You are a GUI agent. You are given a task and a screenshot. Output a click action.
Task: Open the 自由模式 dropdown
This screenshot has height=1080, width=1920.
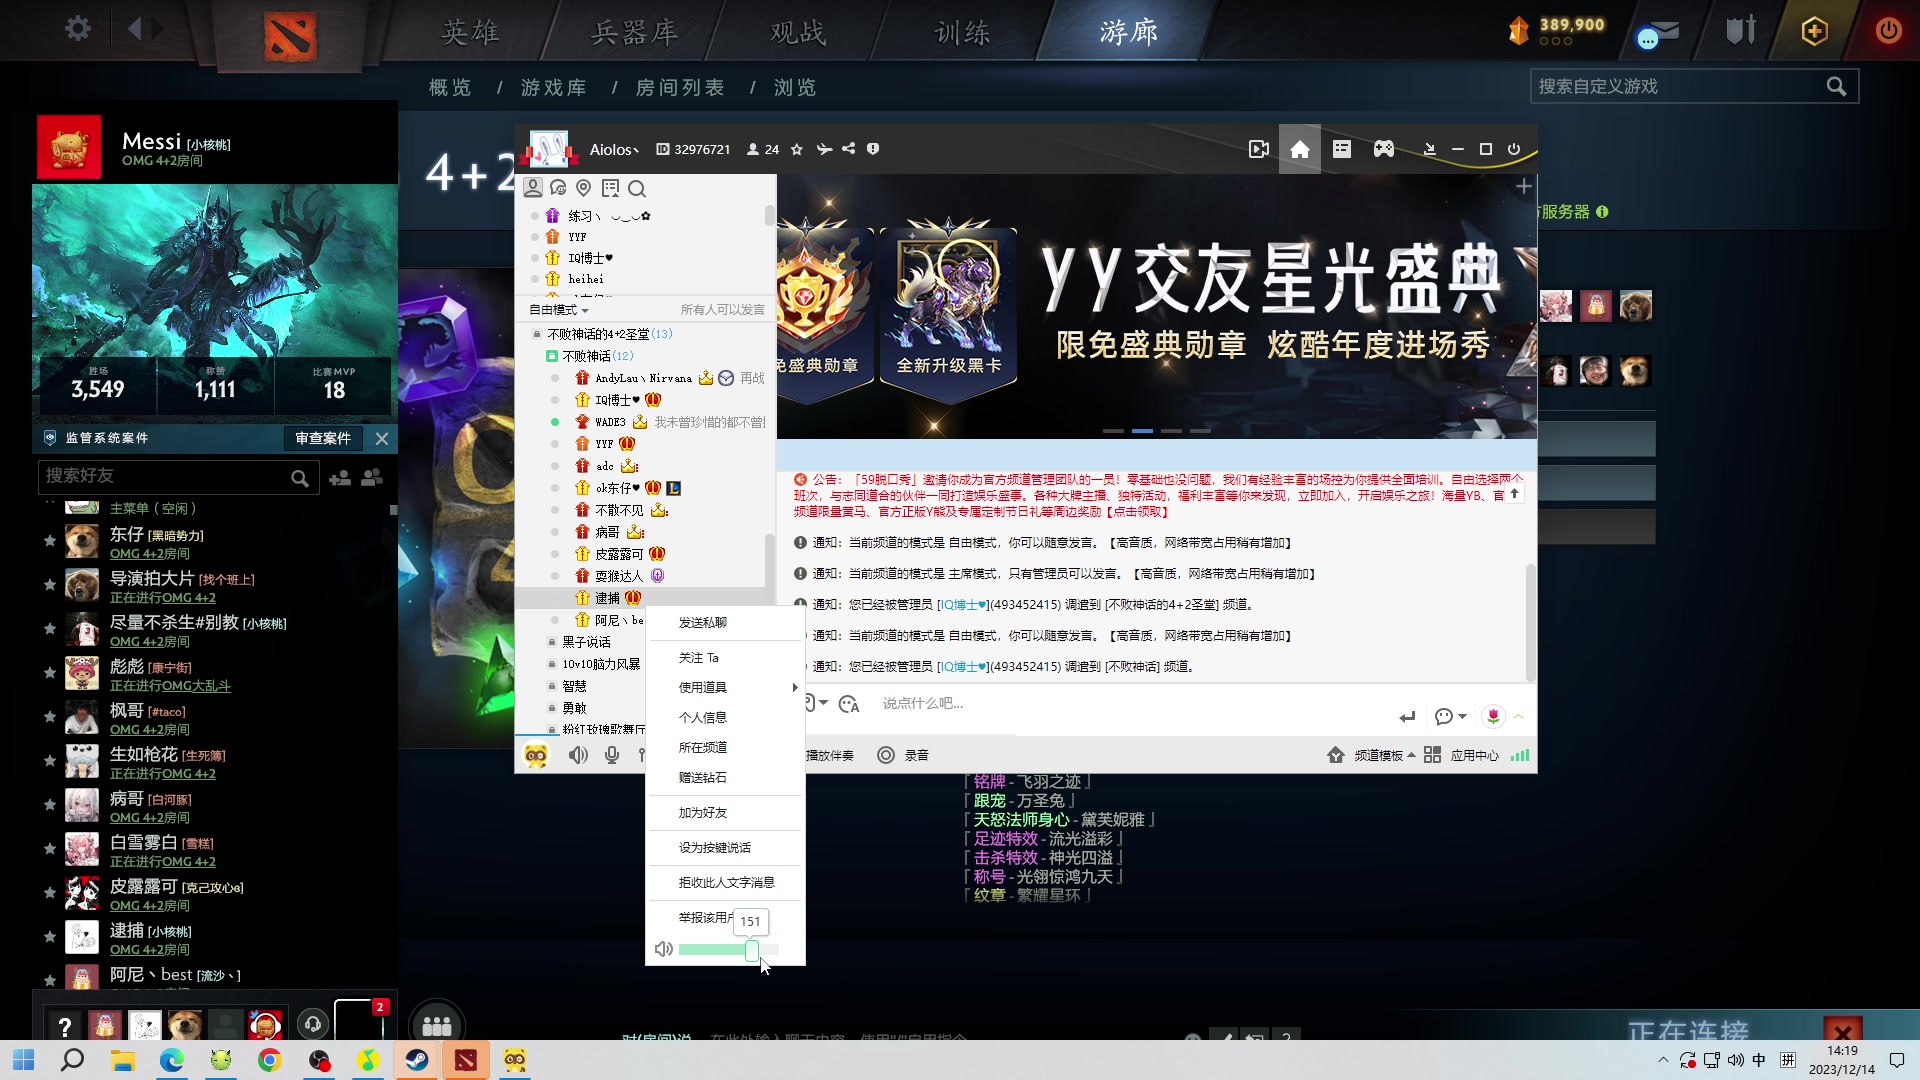pyautogui.click(x=556, y=310)
